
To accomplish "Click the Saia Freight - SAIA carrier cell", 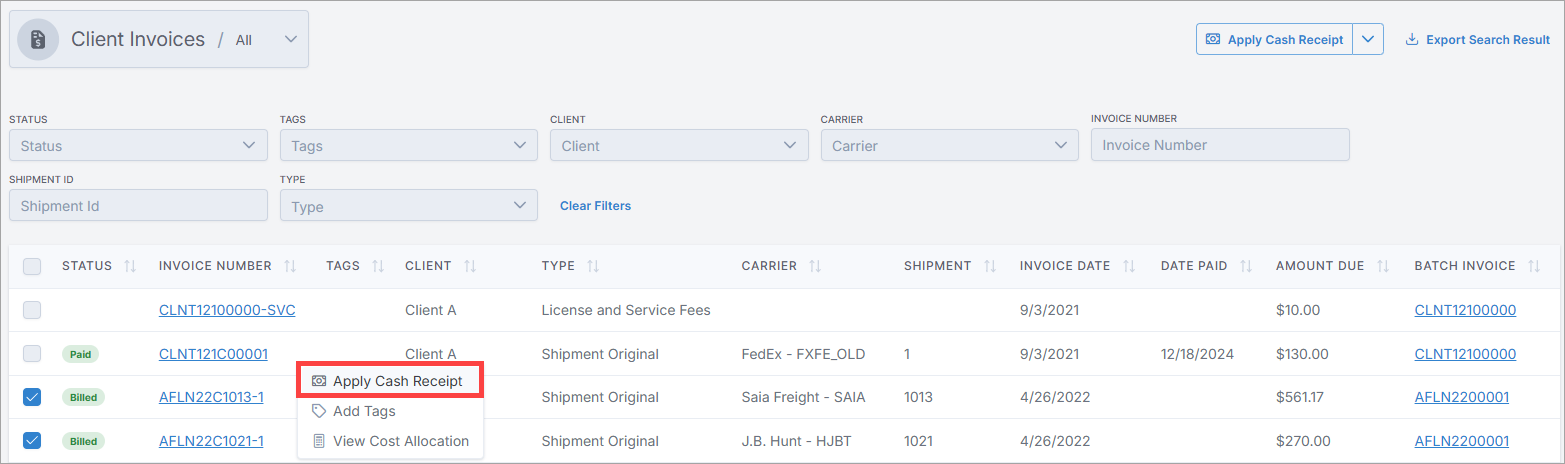I will [x=803, y=397].
